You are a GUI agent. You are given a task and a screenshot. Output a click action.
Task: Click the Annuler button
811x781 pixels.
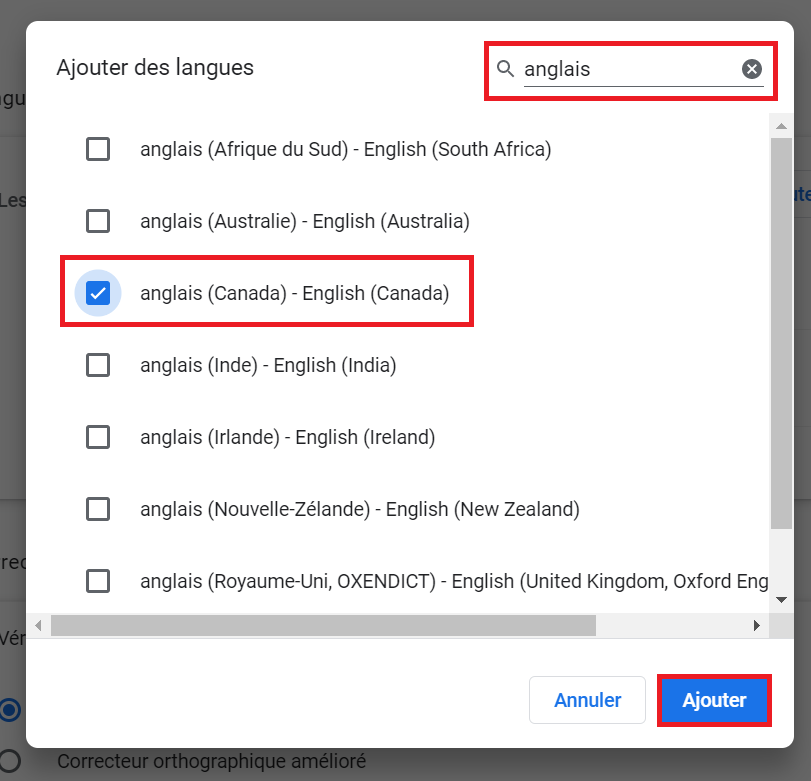pyautogui.click(x=587, y=700)
